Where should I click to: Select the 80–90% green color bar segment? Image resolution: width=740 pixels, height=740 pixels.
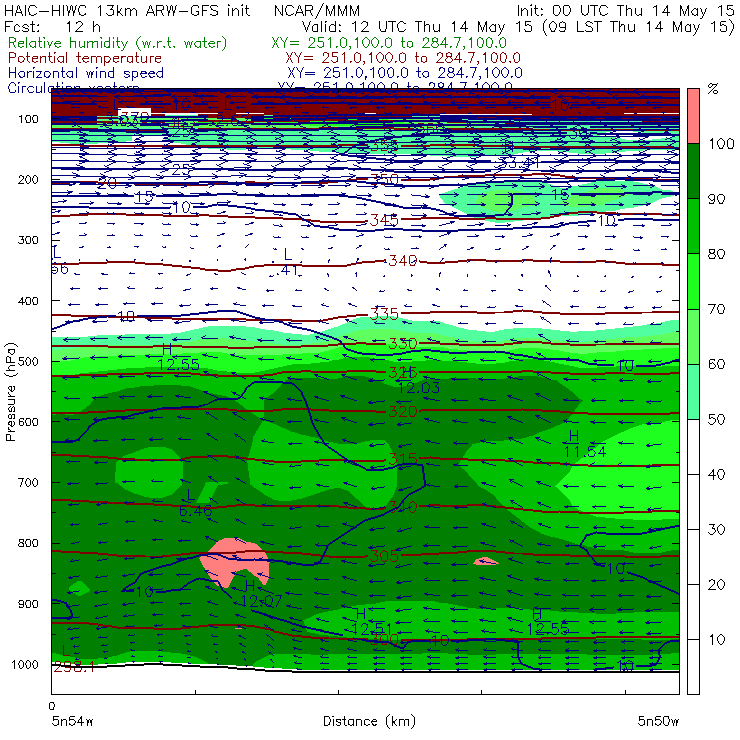point(693,226)
